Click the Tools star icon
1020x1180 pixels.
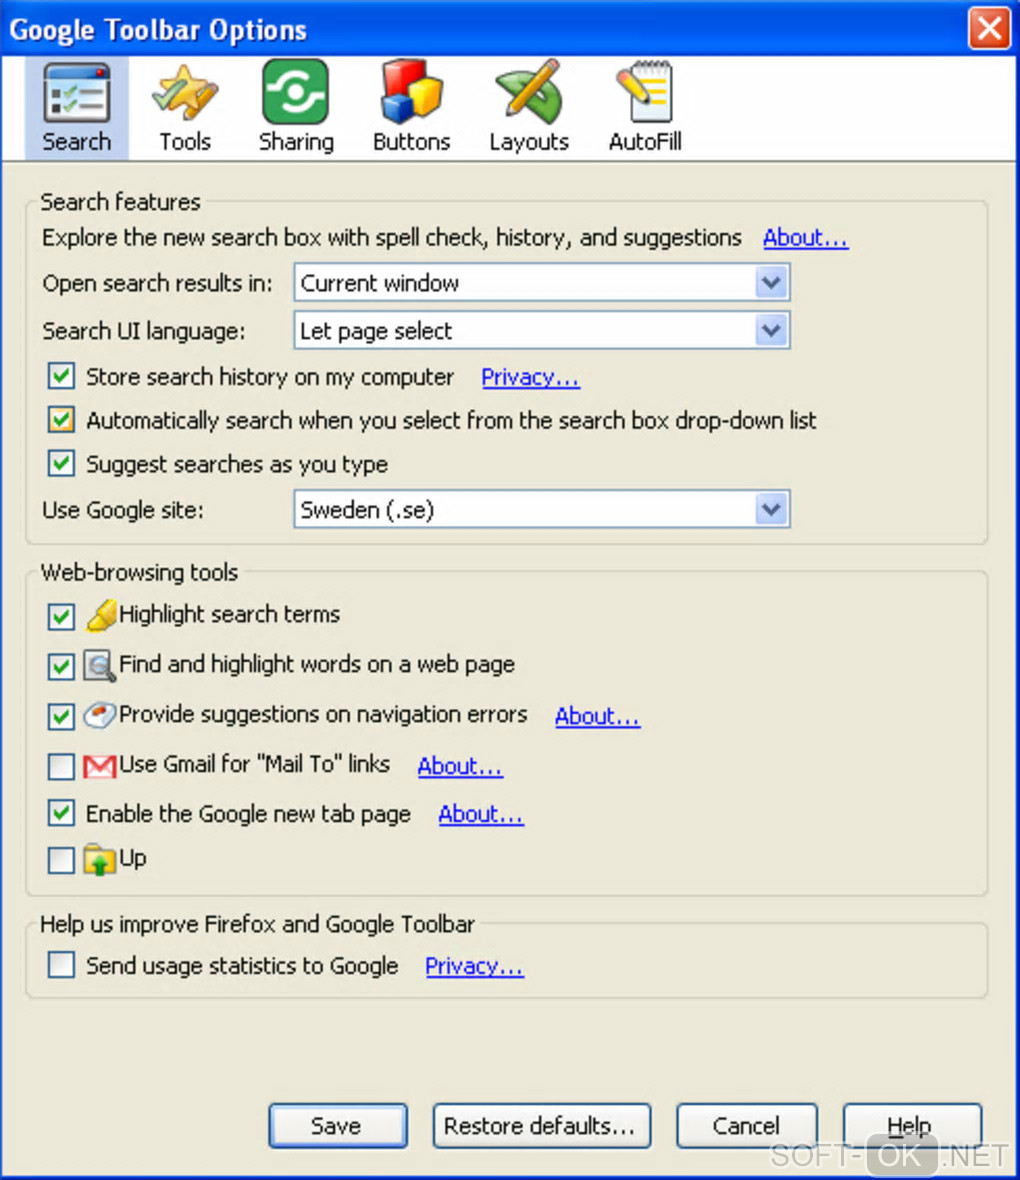pos(184,93)
